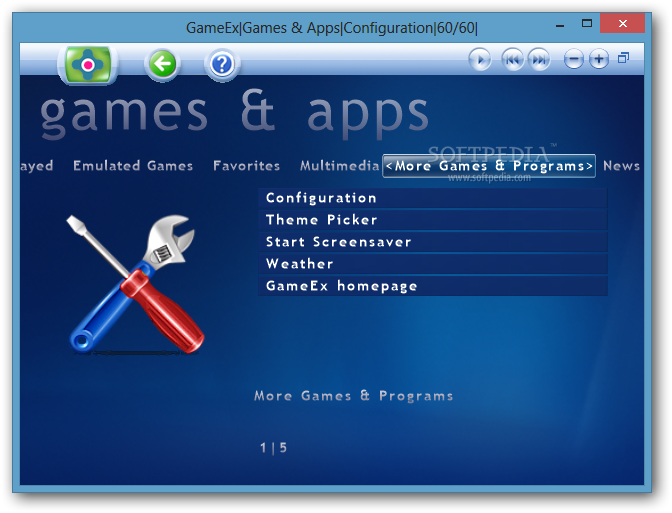This screenshot has width=672, height=513.
Task: Close the GameEx window
Action: 622,24
